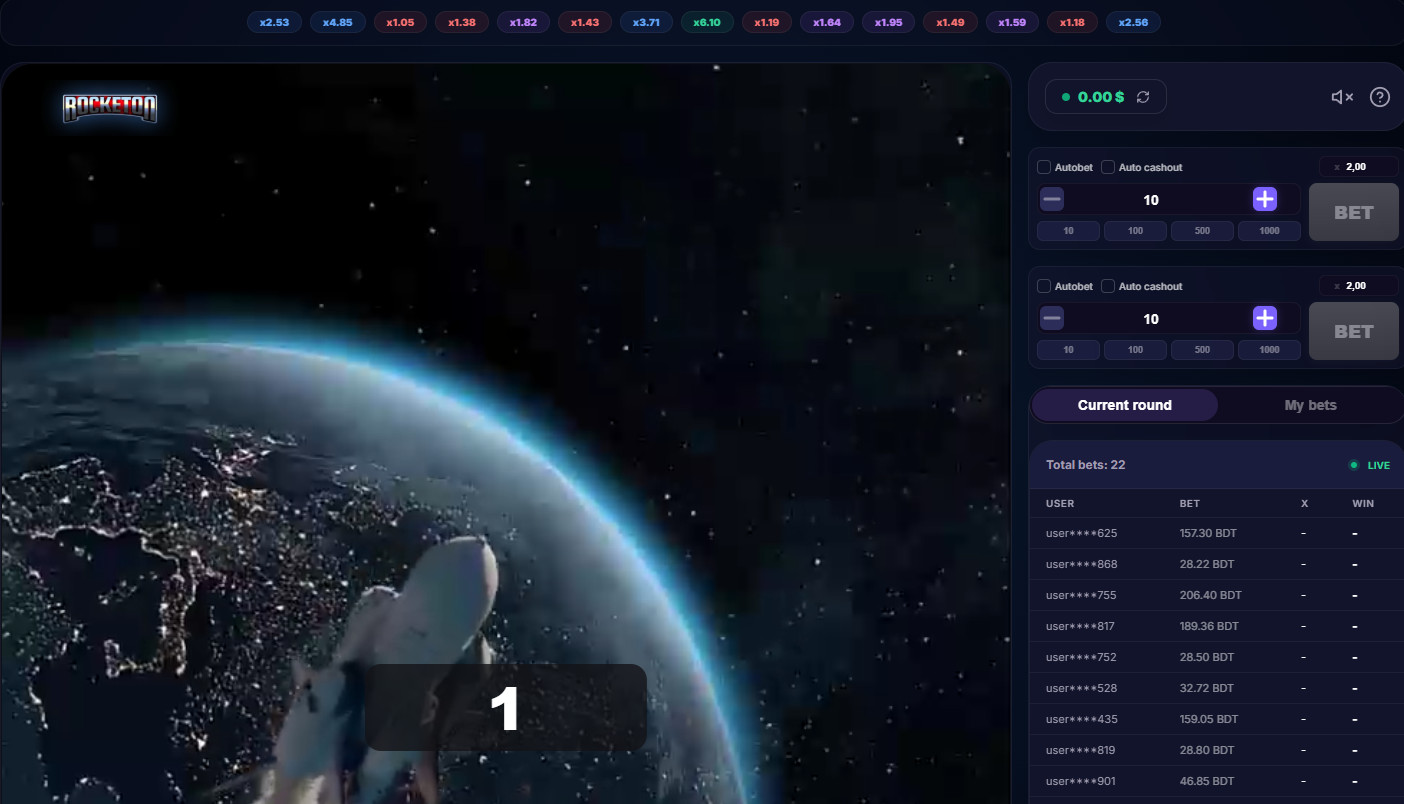Choose the 100 preset in second bet panel

1135,350
